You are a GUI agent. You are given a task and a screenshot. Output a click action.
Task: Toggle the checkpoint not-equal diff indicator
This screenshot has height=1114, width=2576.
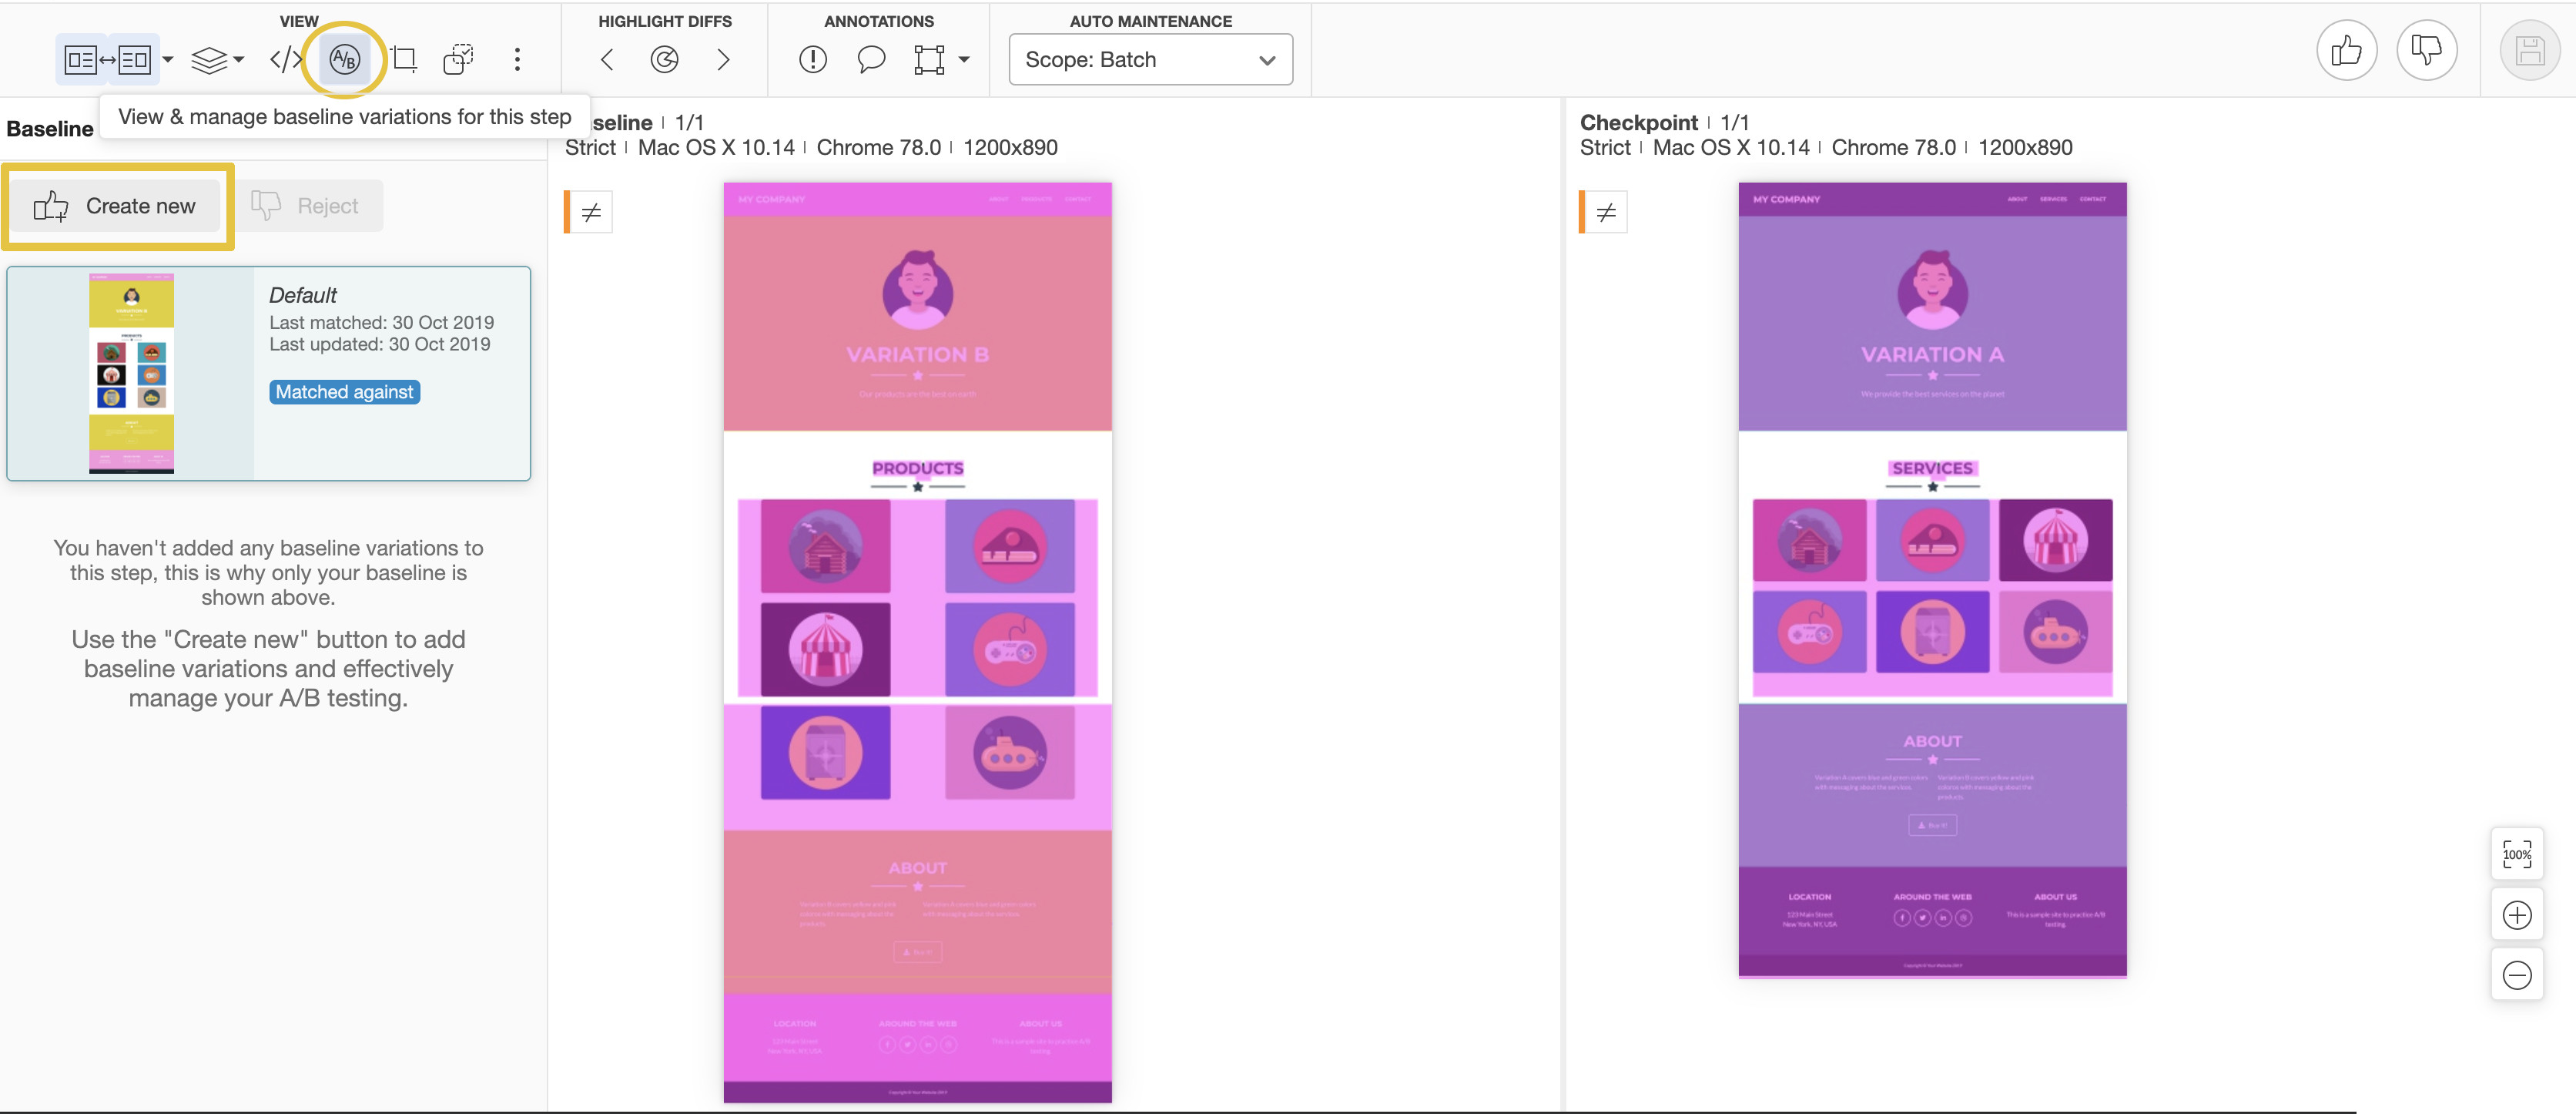(x=1606, y=212)
